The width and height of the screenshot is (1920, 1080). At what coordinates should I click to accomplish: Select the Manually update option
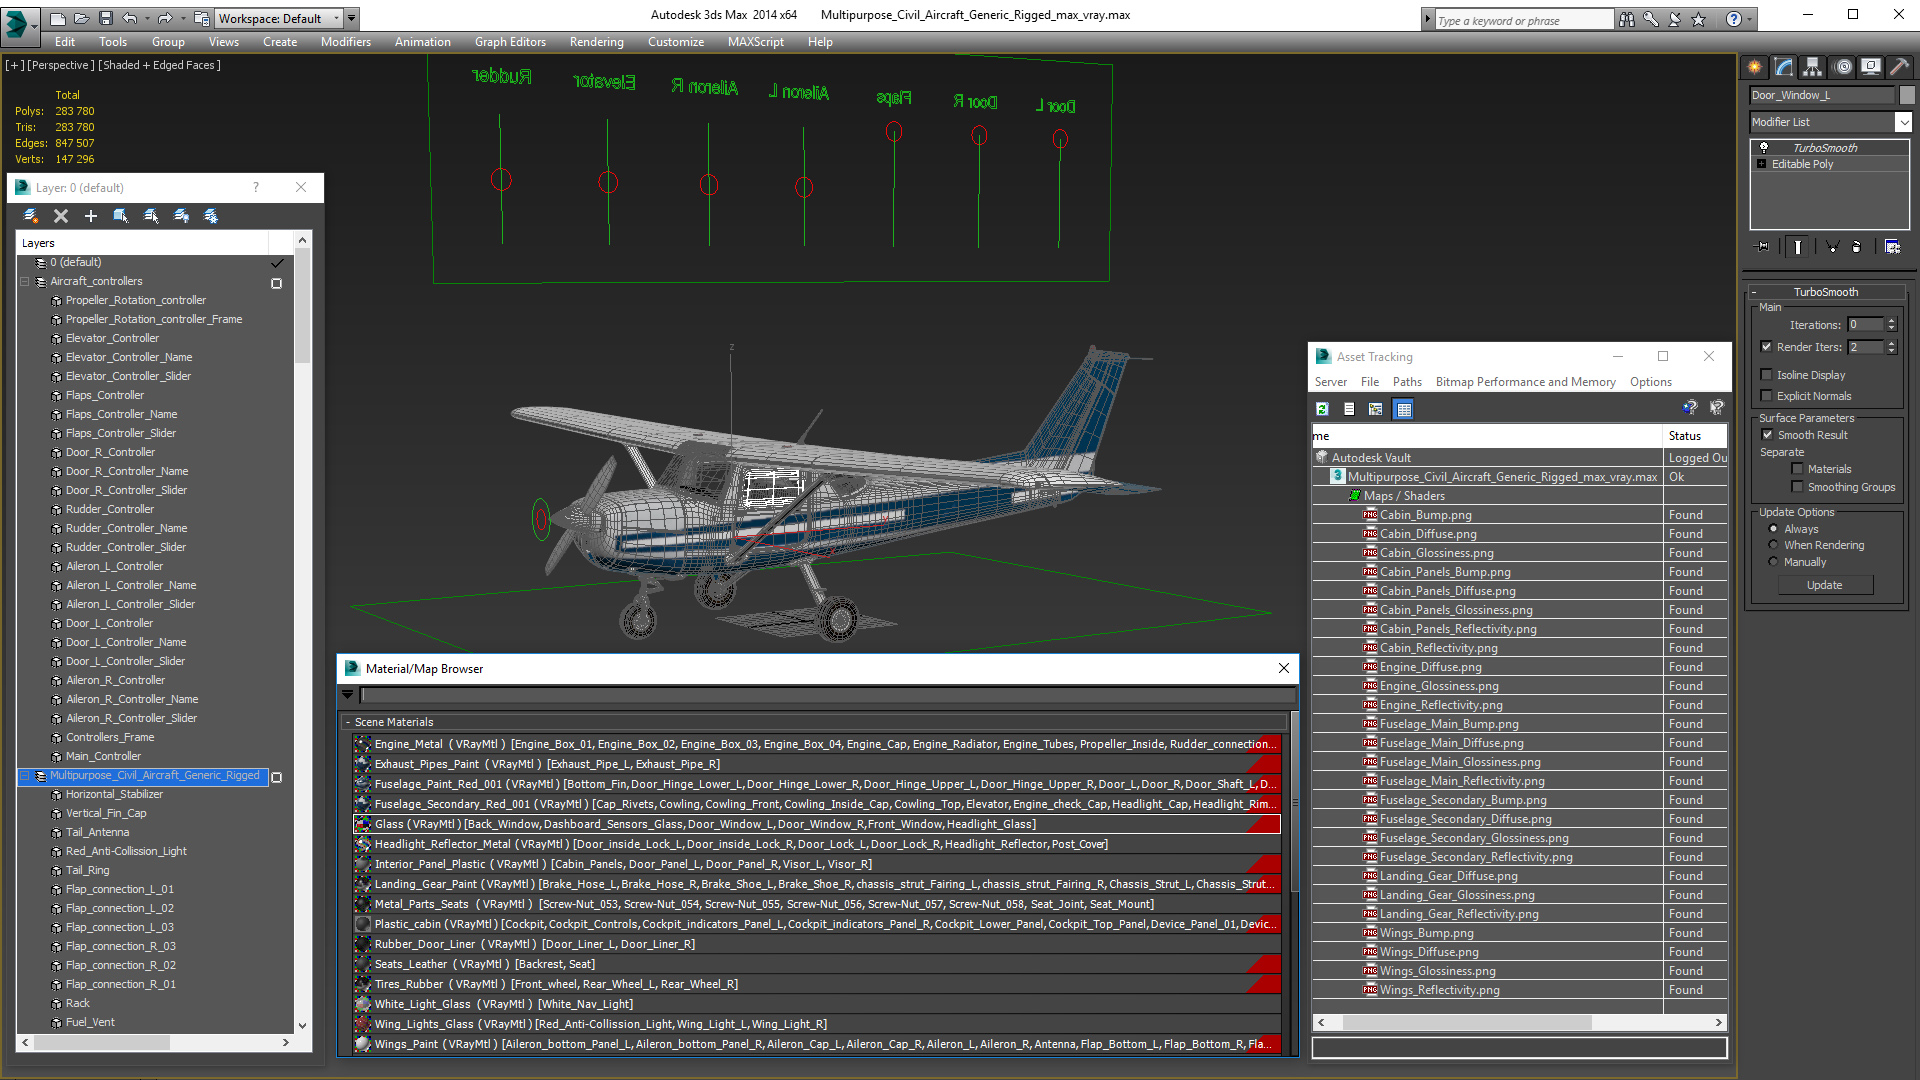(1774, 562)
